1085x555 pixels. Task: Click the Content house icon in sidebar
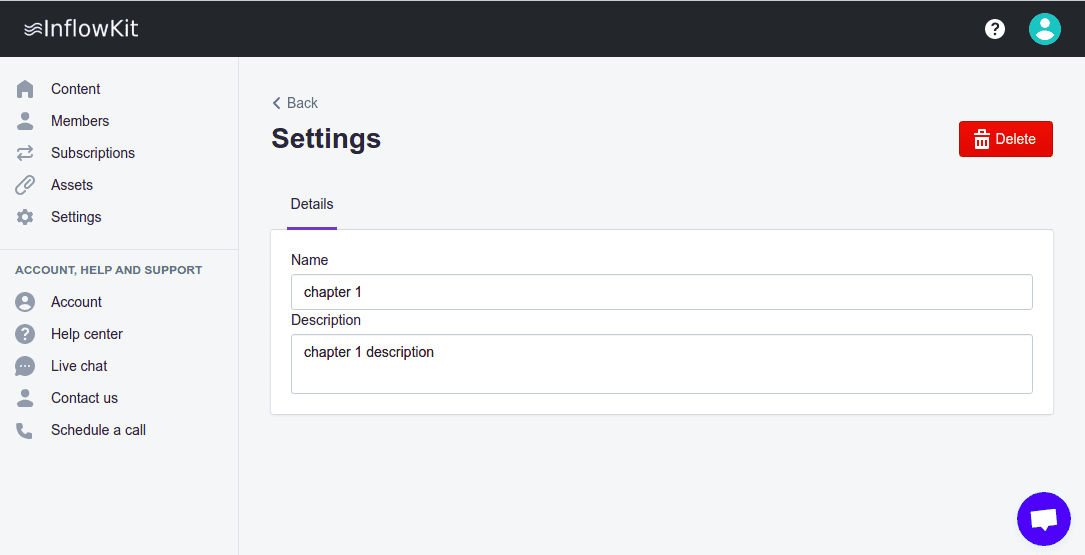coord(25,89)
